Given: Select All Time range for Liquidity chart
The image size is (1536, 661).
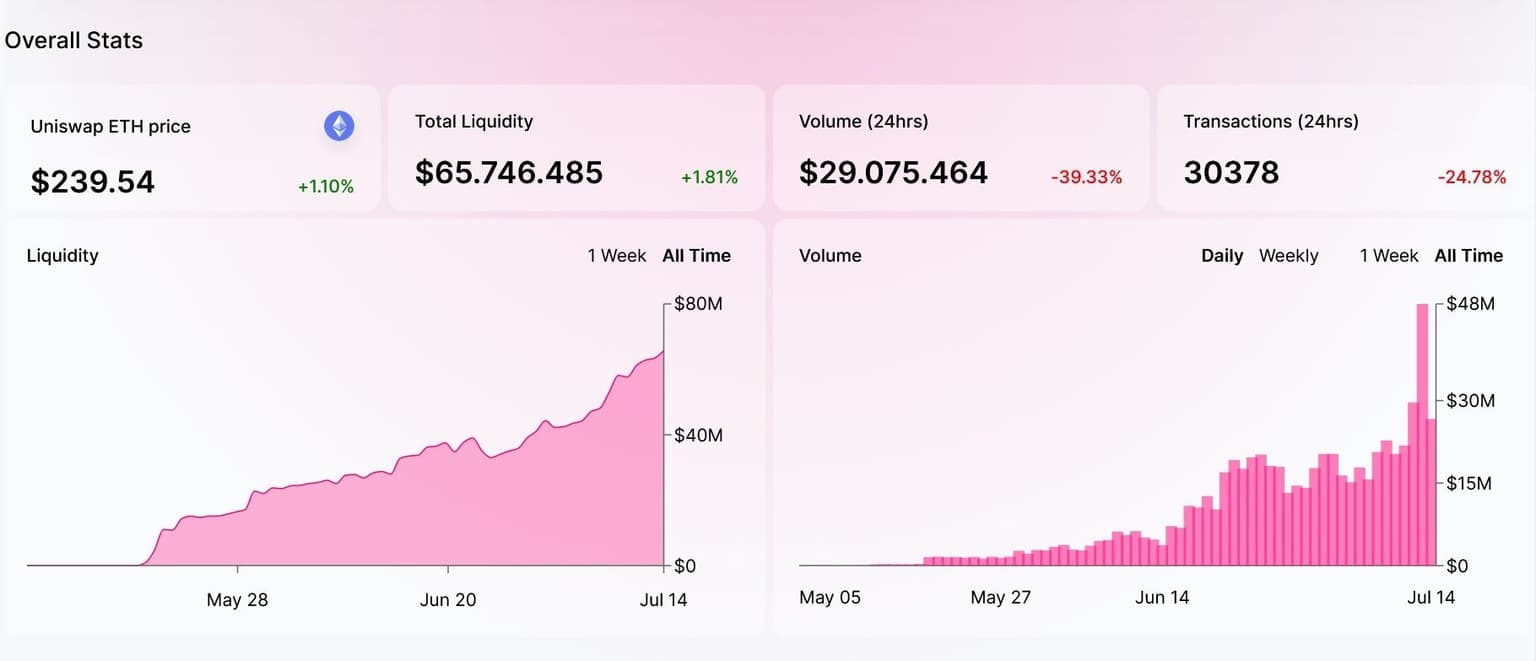Looking at the screenshot, I should coord(696,256).
